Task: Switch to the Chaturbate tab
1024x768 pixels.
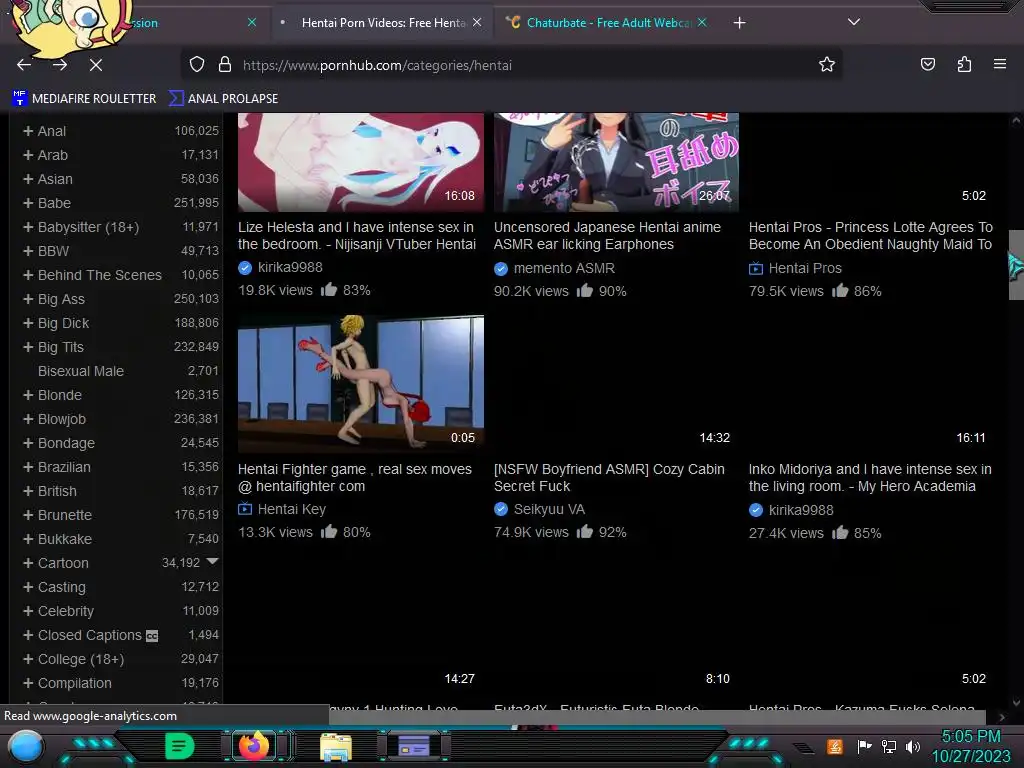Action: 608,23
